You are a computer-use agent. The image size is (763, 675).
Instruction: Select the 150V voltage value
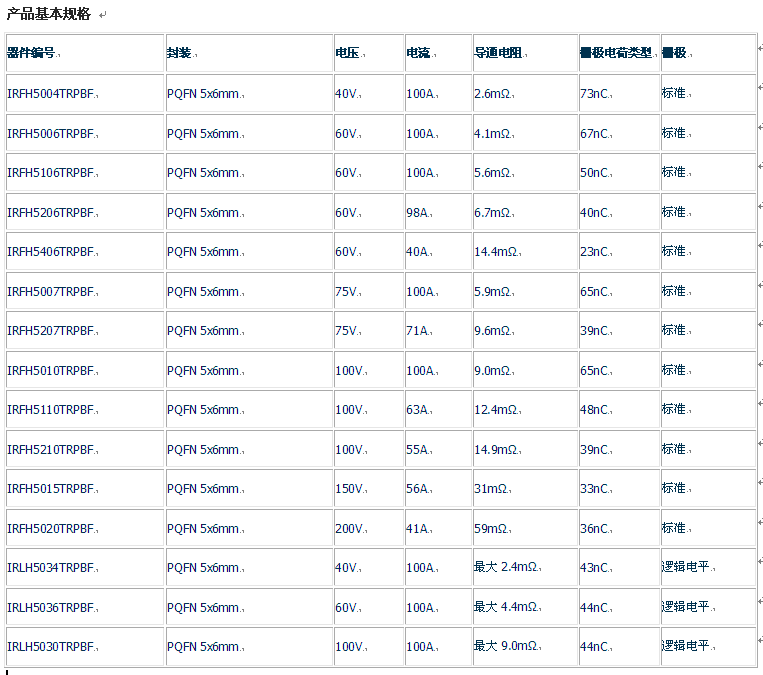(349, 489)
